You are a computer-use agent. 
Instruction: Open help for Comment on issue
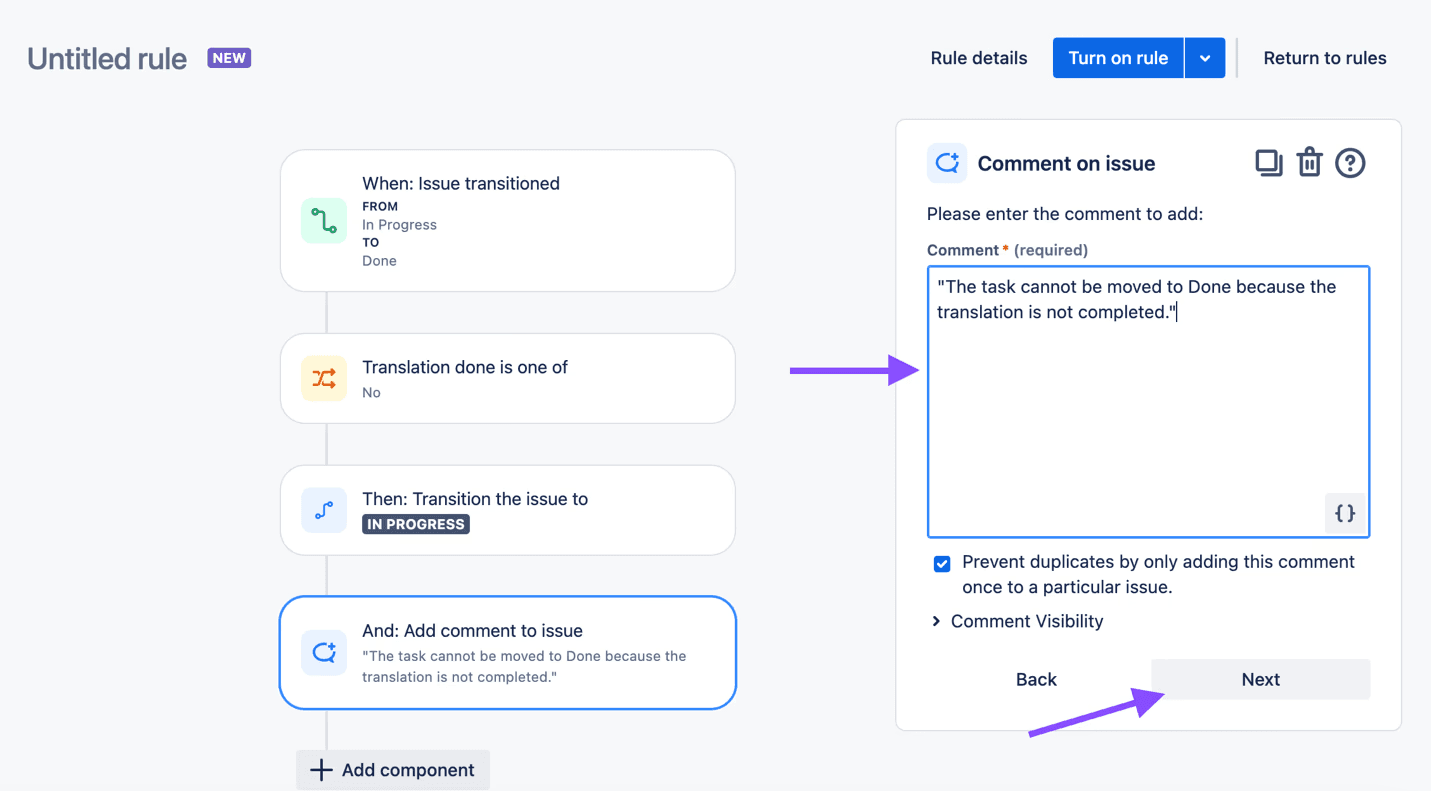(x=1350, y=162)
